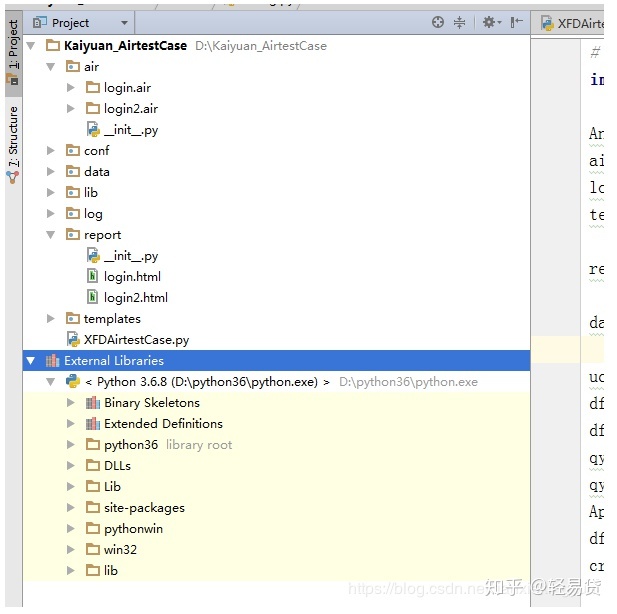Select the pythonwin library folder
The image size is (617, 614).
click(133, 529)
